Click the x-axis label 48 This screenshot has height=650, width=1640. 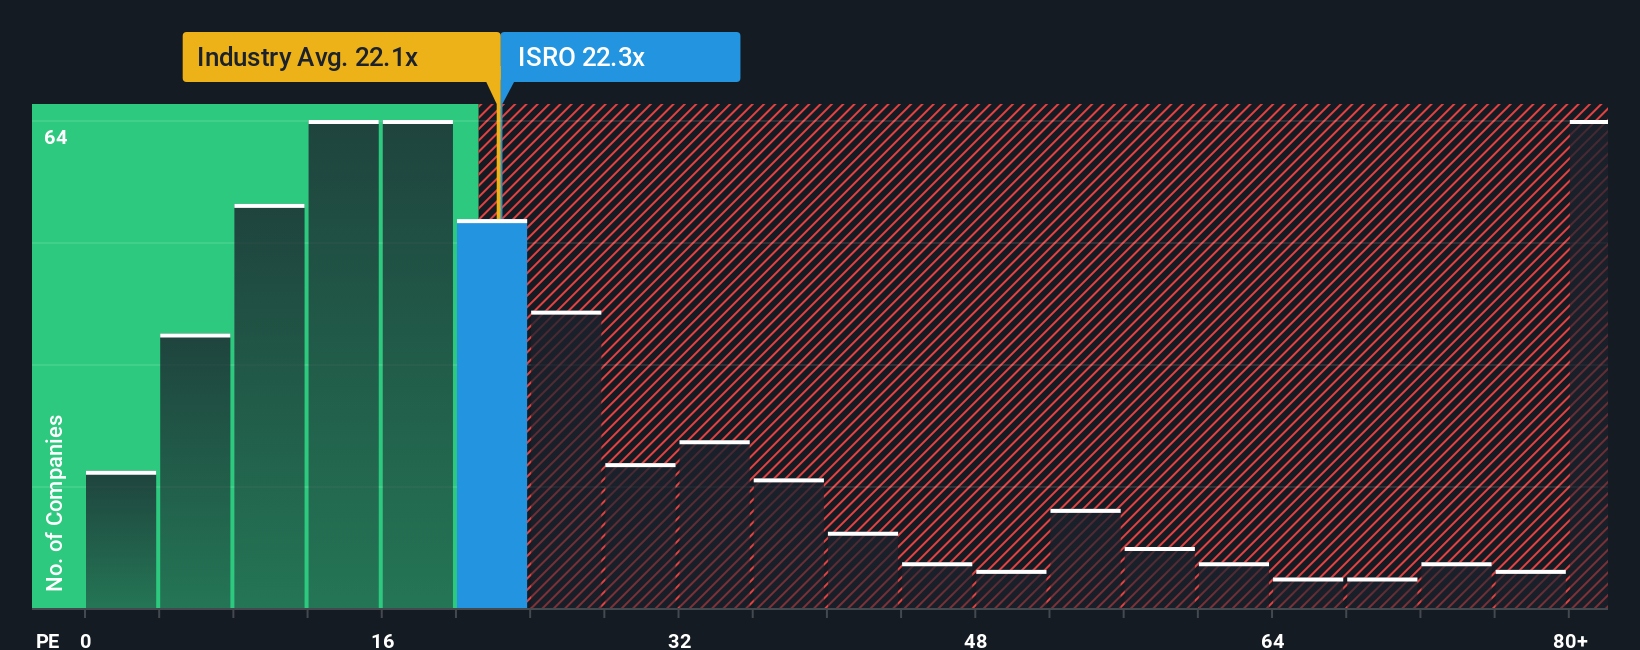click(976, 640)
